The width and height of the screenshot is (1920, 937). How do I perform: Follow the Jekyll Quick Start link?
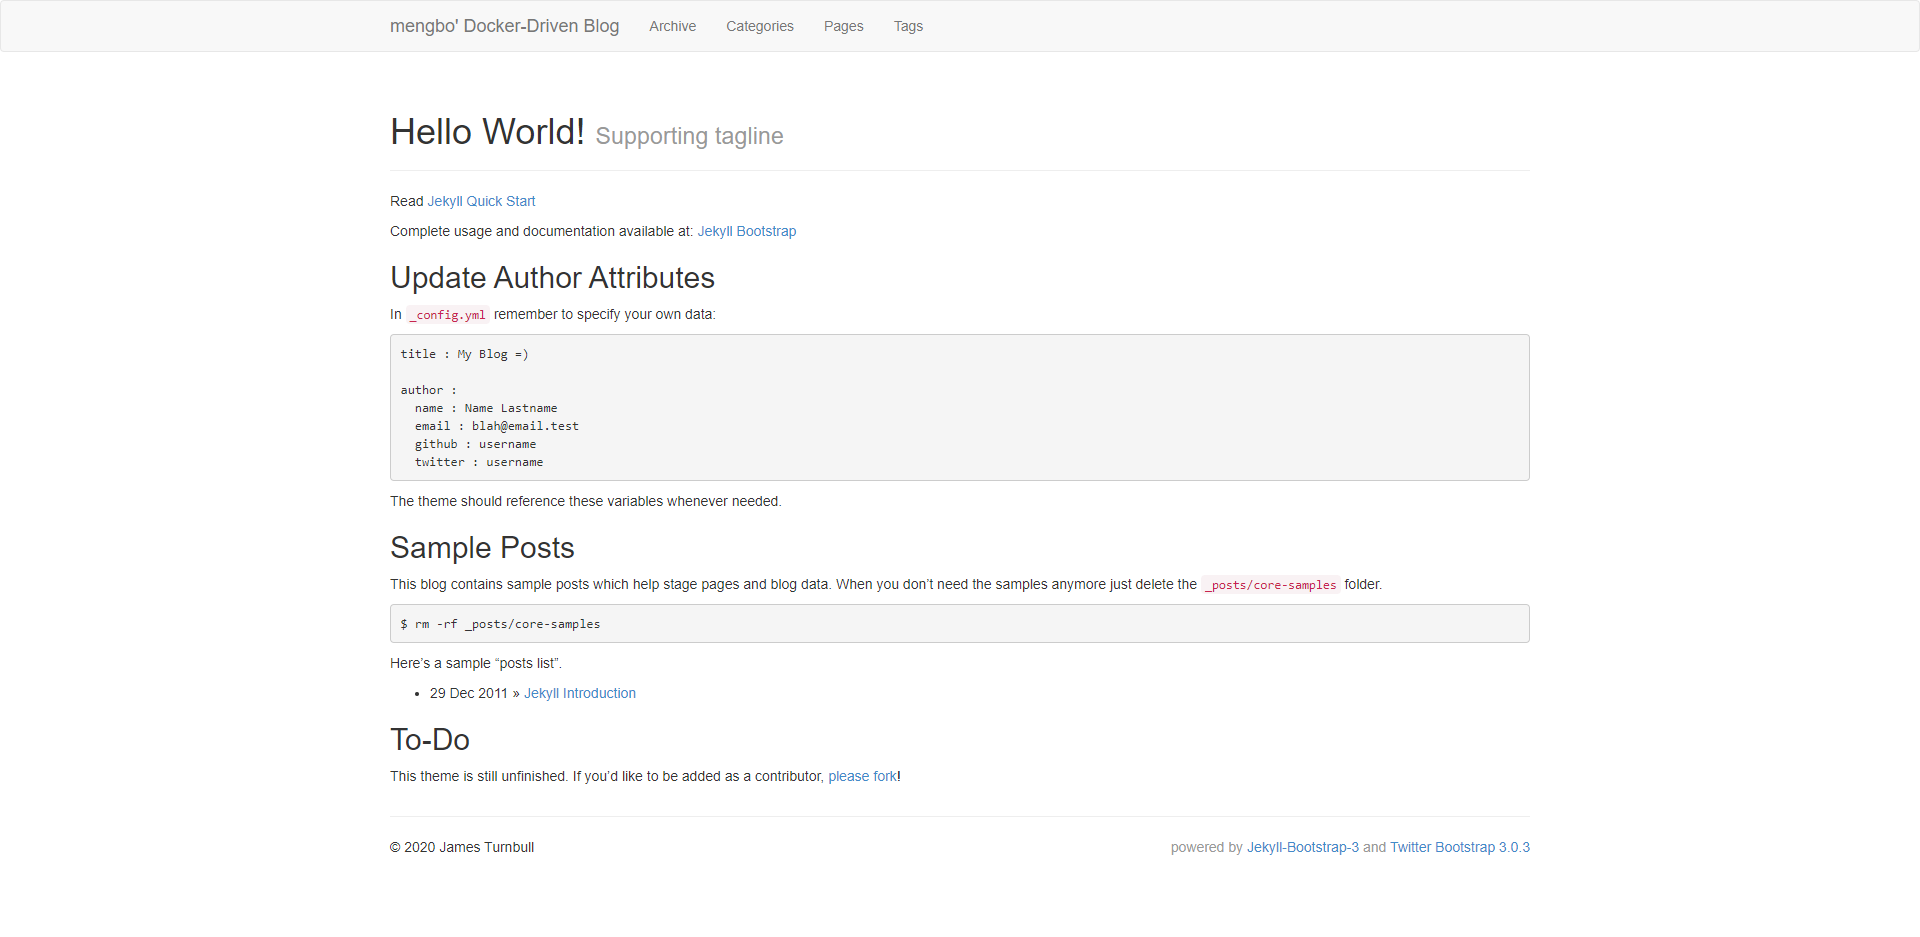pos(481,201)
